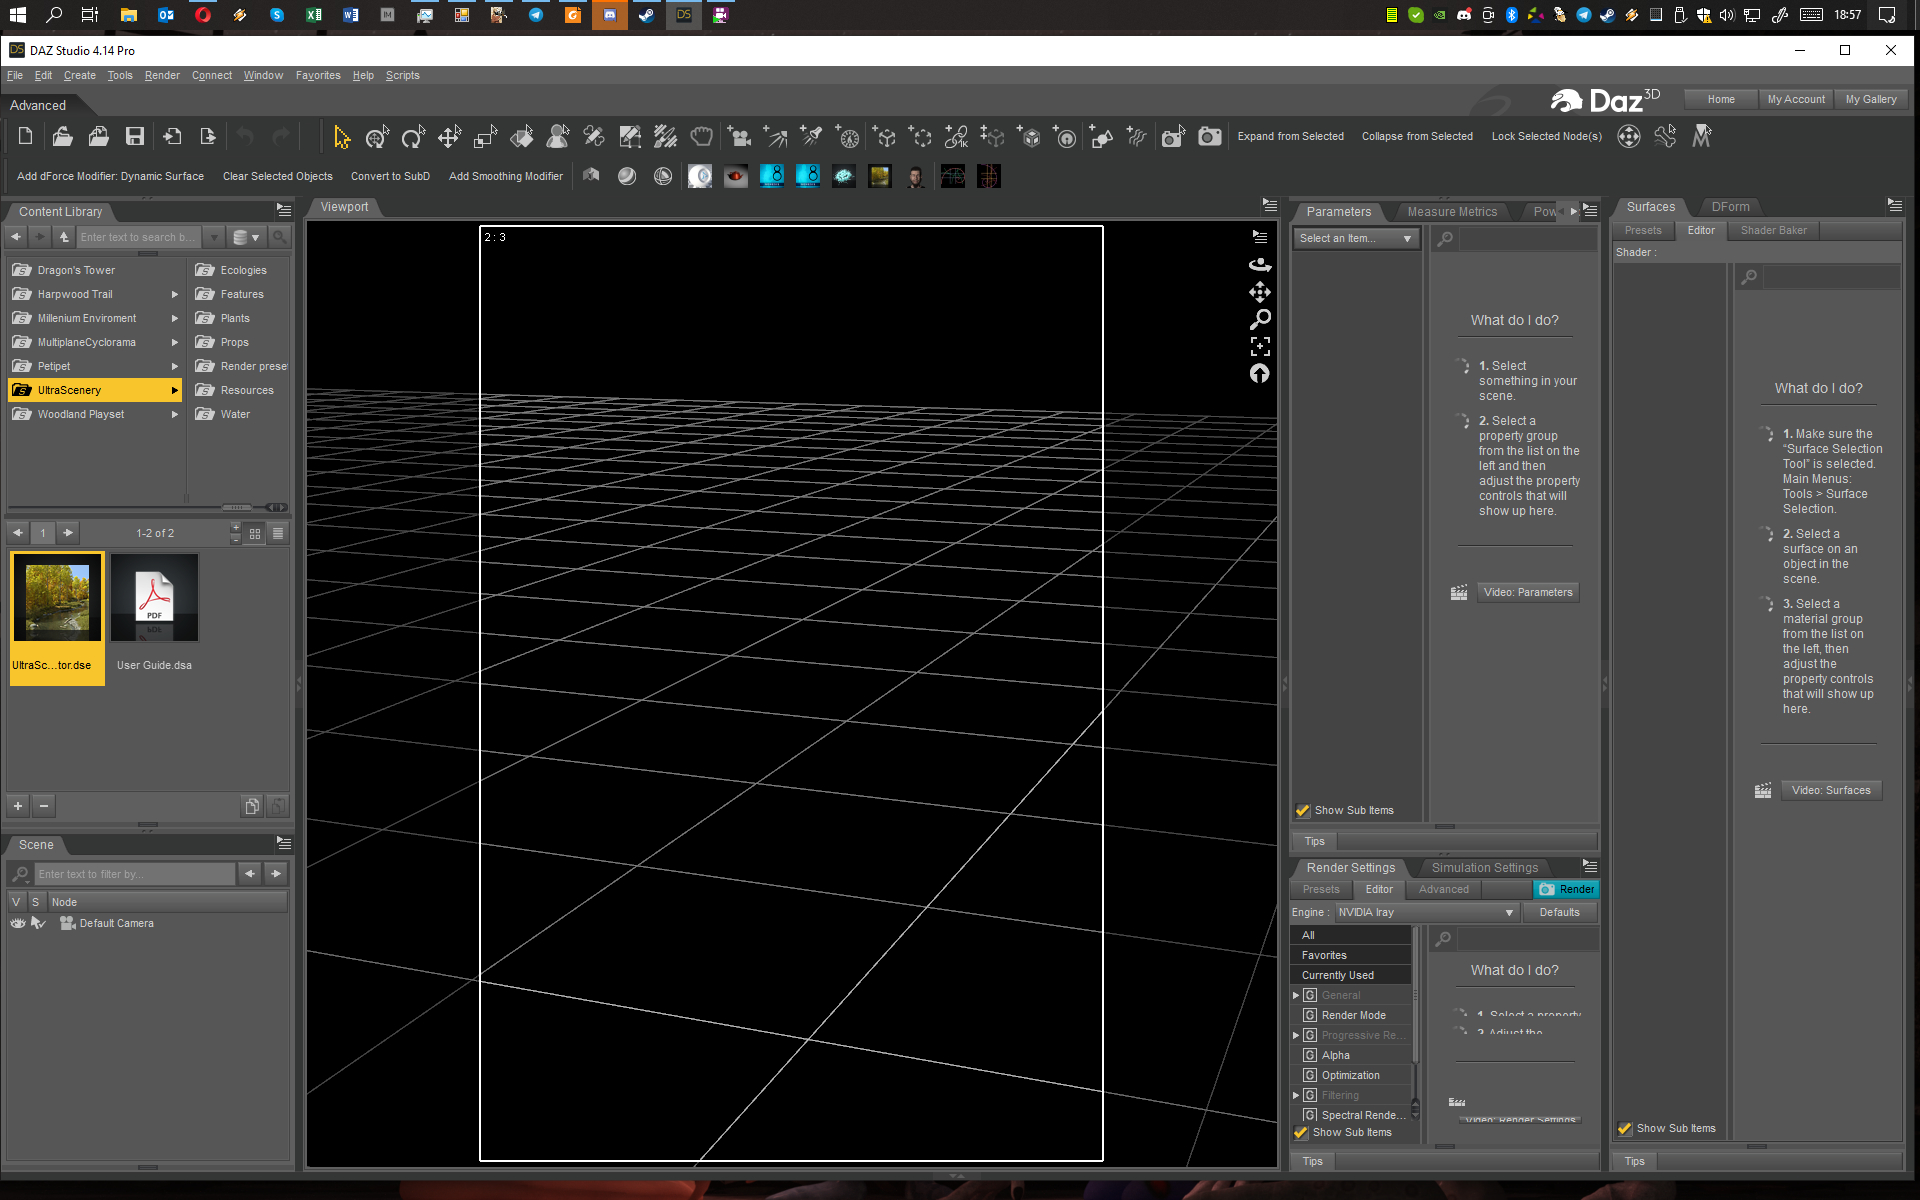The image size is (1920, 1200).
Task: Click the list view icon in Content Library
Action: 278,533
